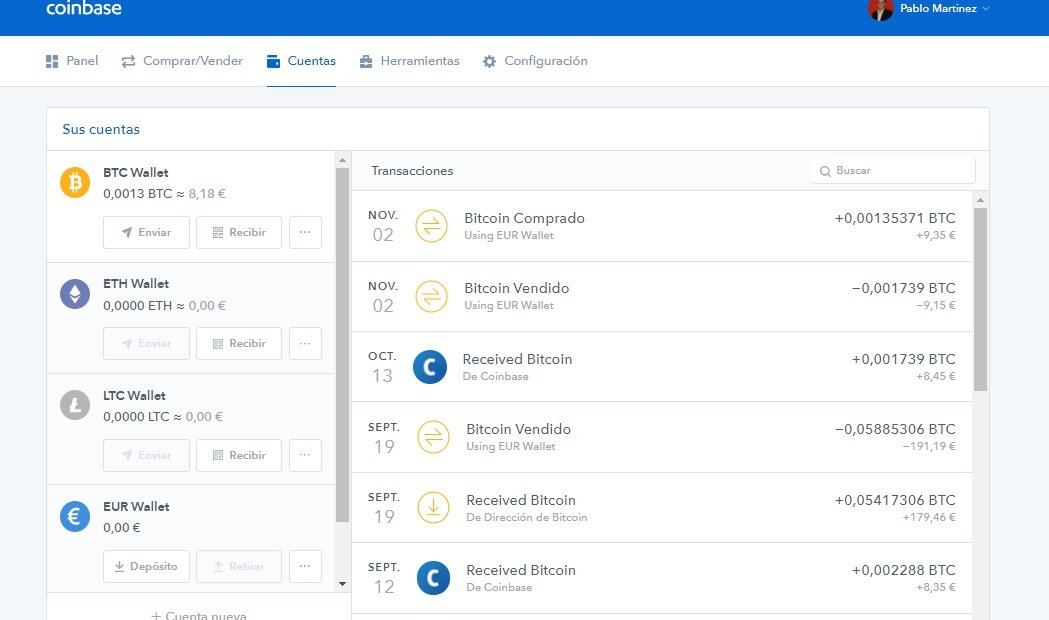The image size is (1049, 620).
Task: Click the Euro icon in EUR Wallet
Action: pyautogui.click(x=75, y=517)
